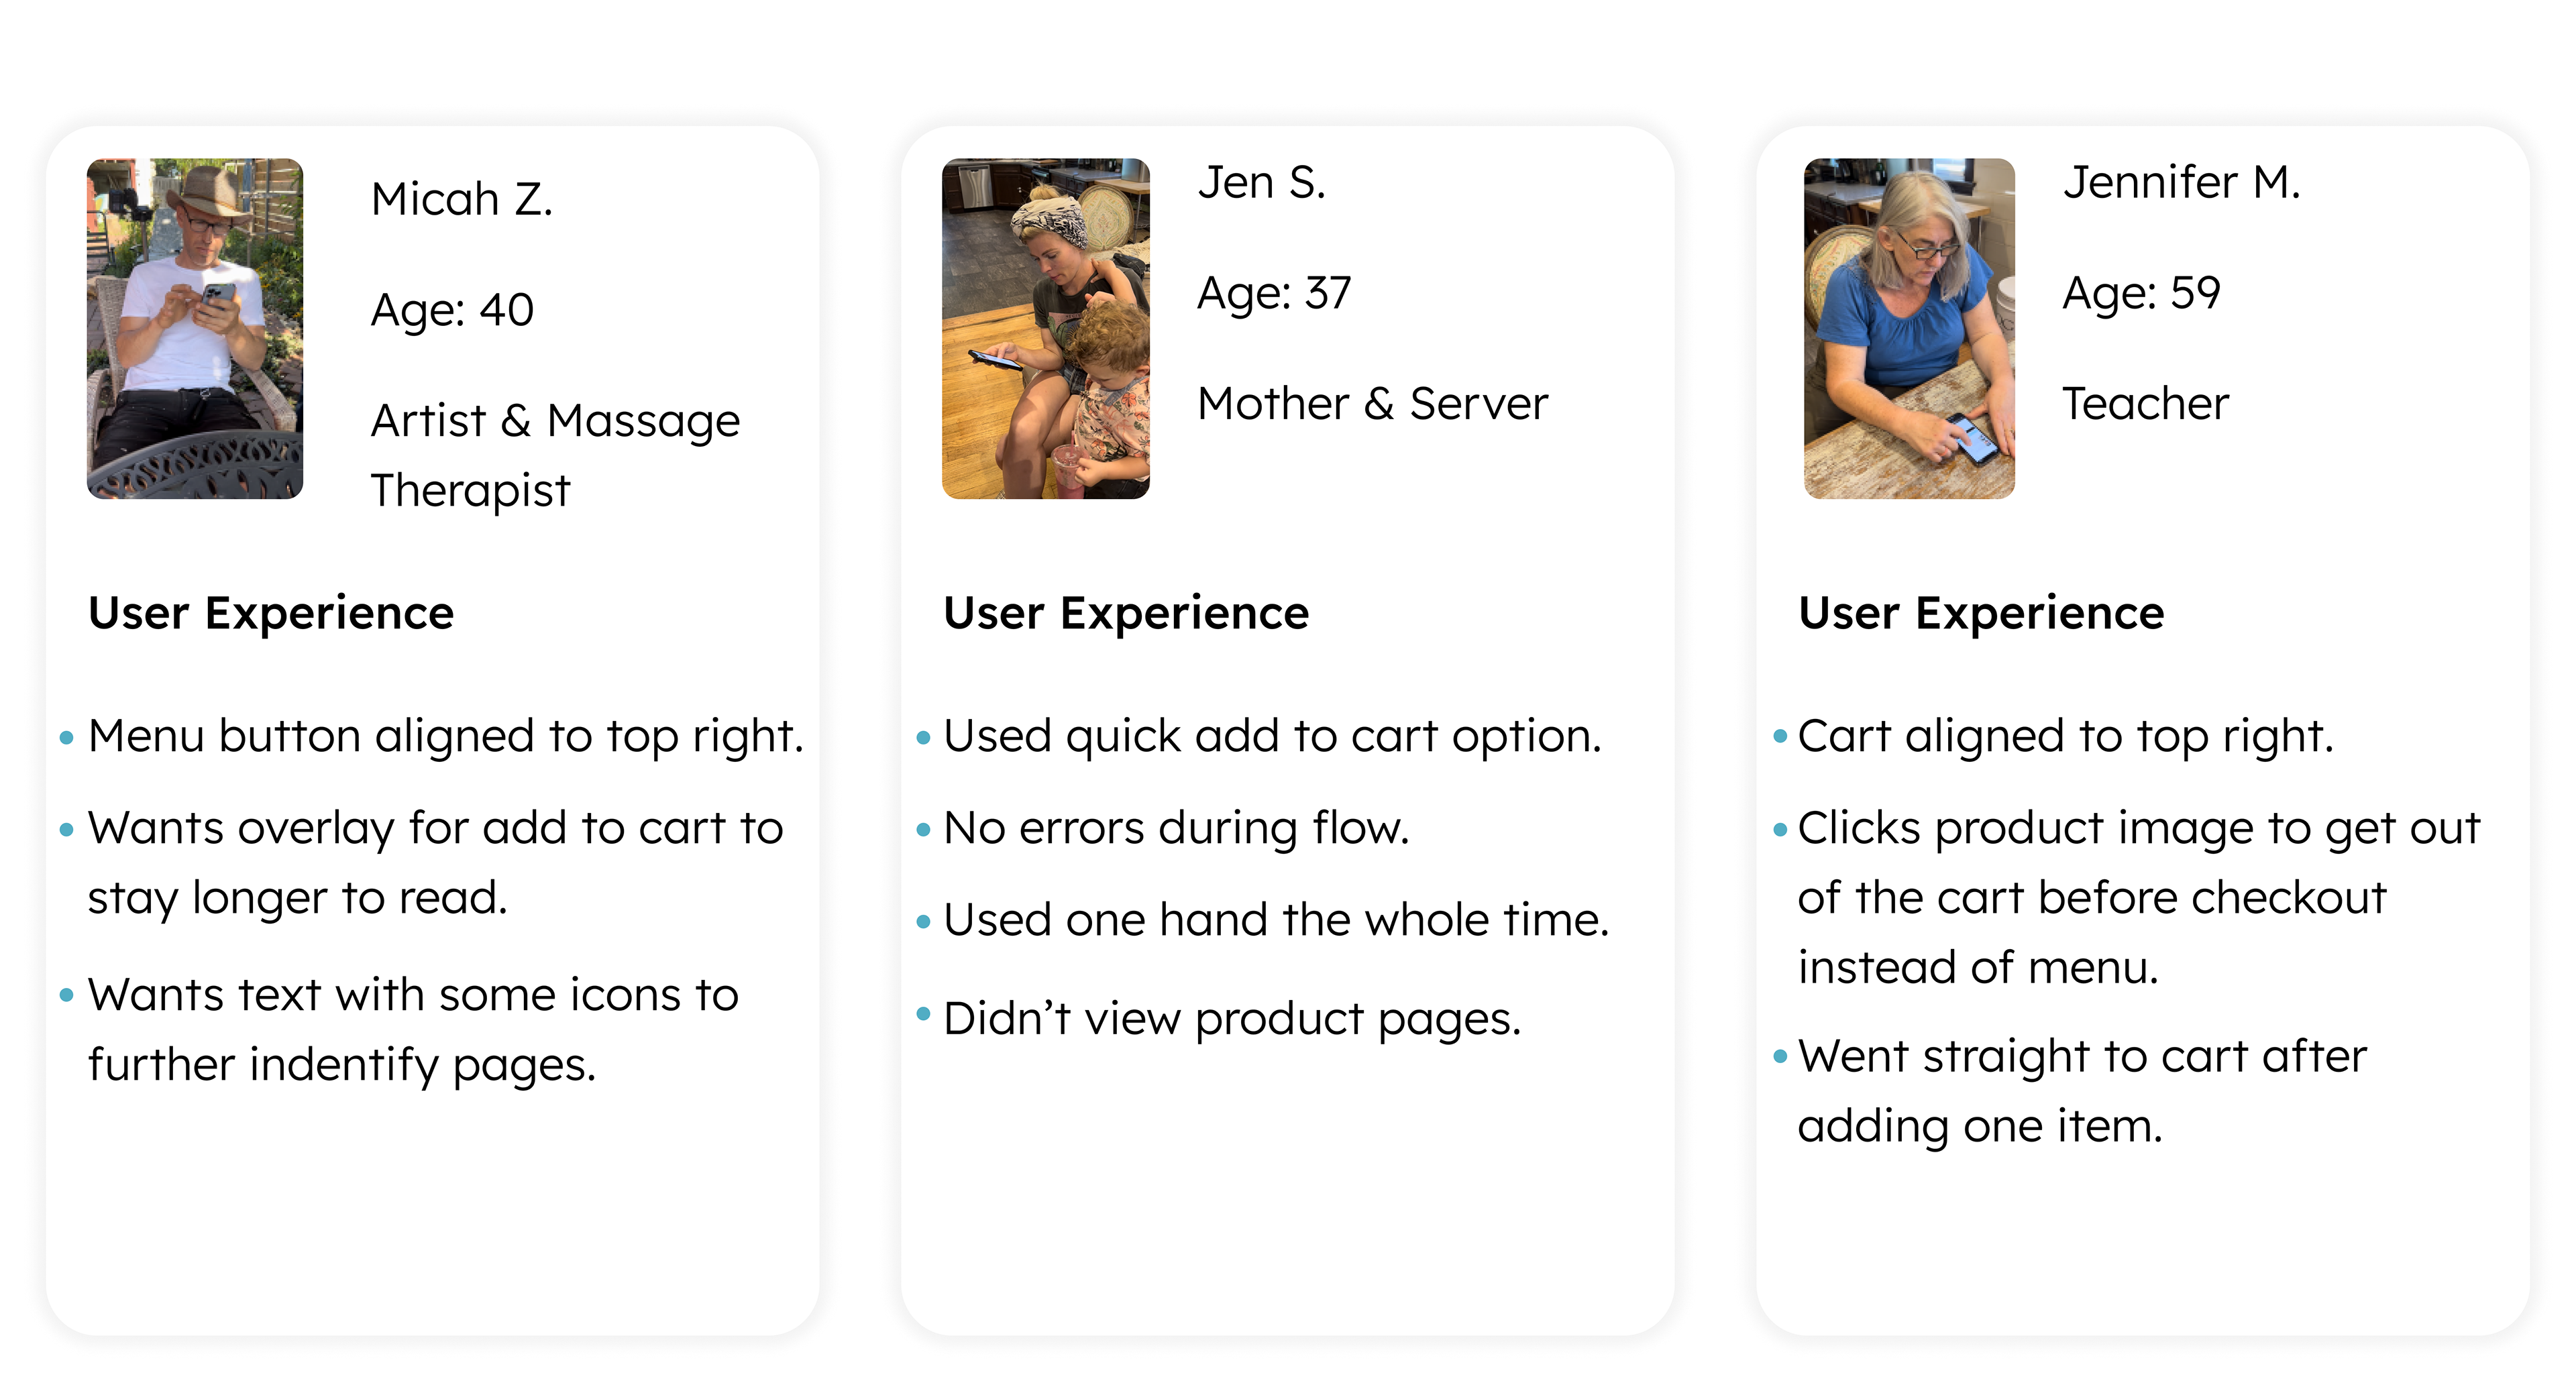Select the 'Cart aligned to top right' bullet

click(x=2065, y=737)
